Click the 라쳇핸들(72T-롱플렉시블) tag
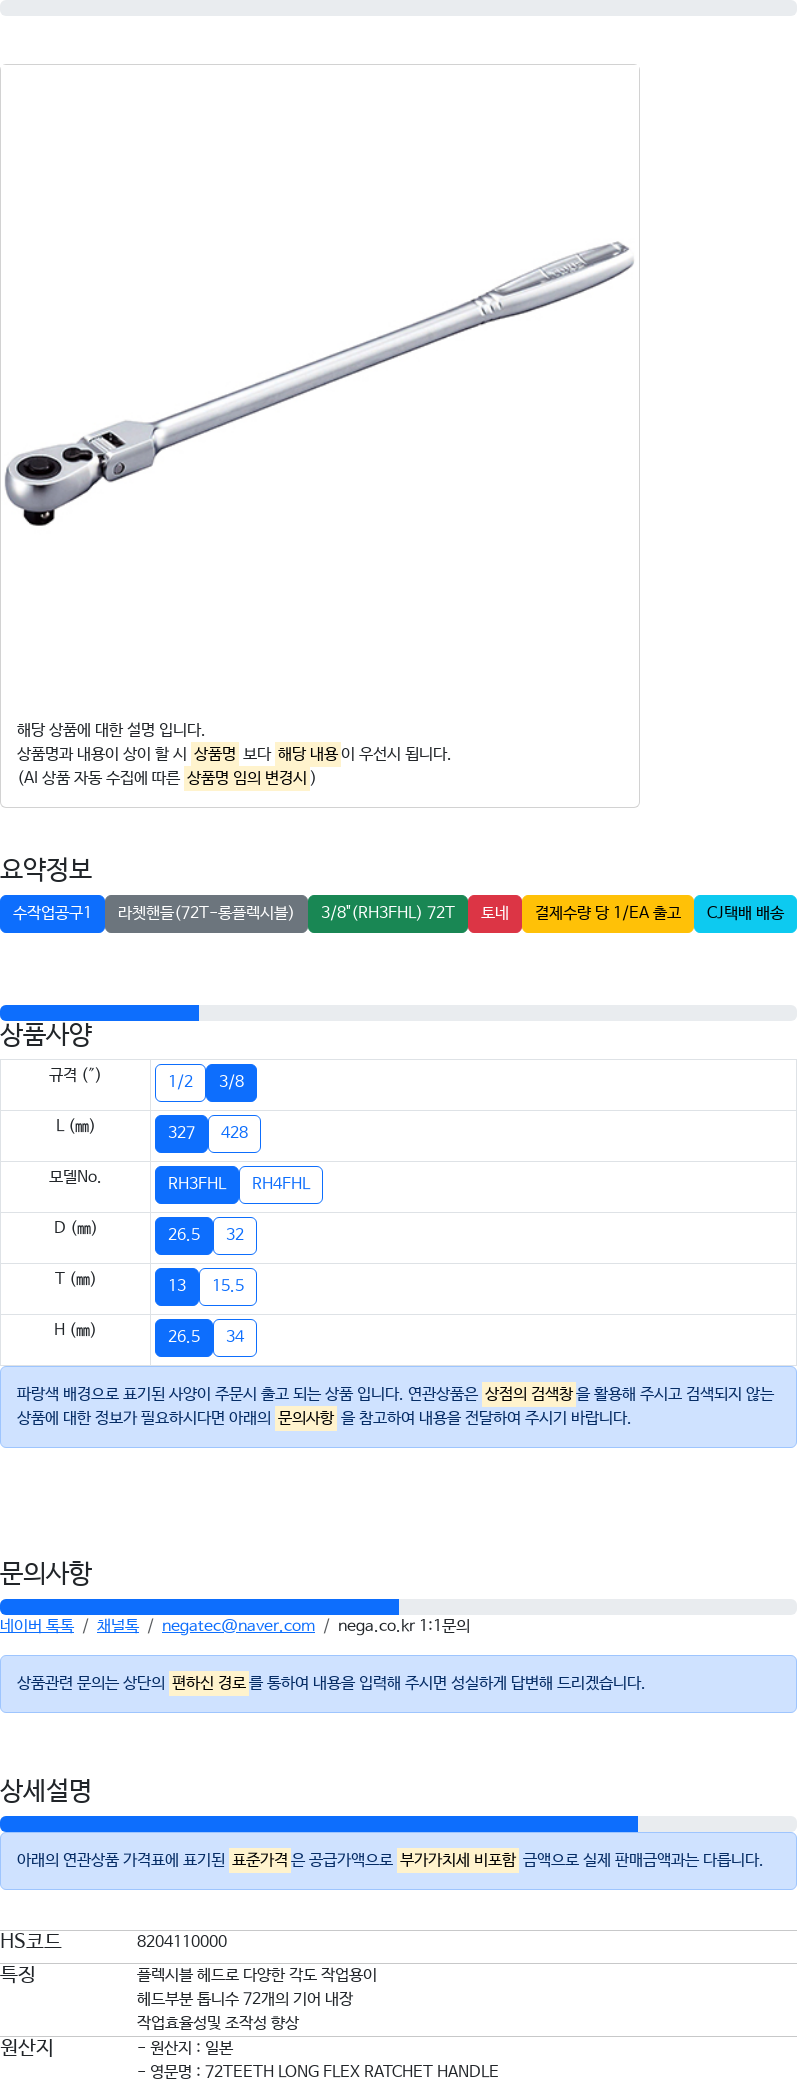Viewport: 797px width, 2085px height. tap(206, 913)
